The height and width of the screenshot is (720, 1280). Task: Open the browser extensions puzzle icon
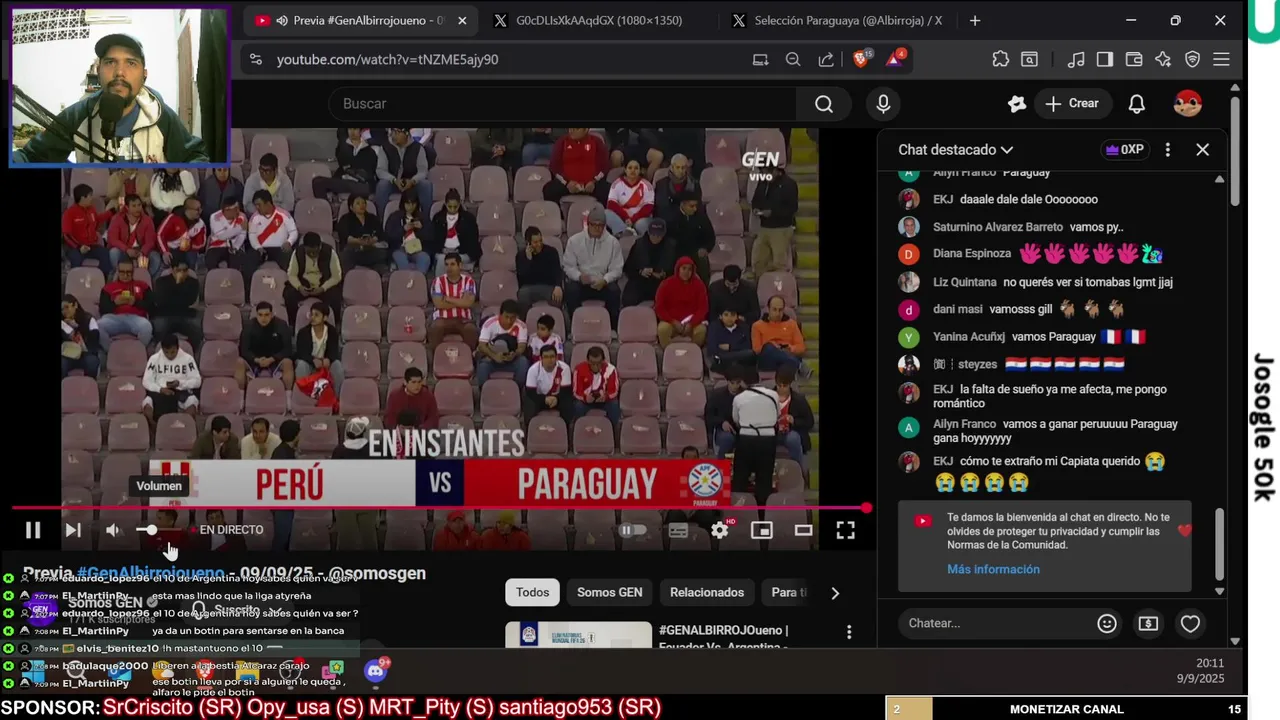[x=1001, y=60]
